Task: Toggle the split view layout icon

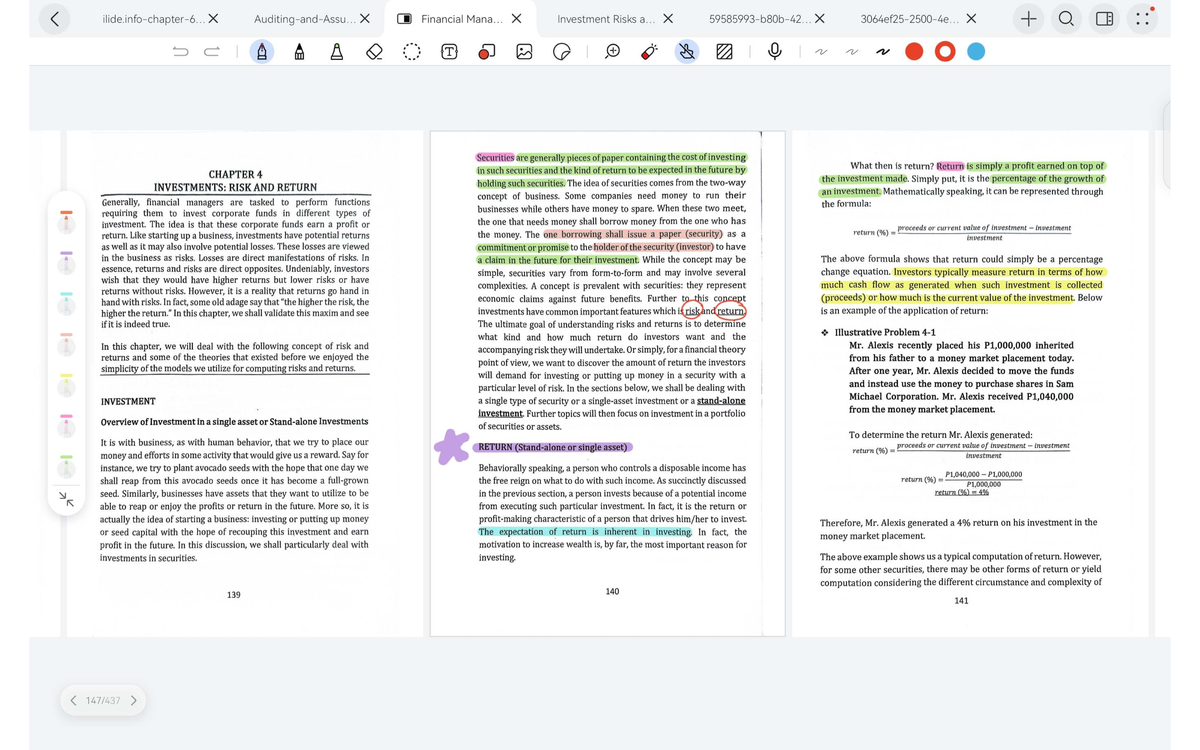Action: (x=1104, y=19)
